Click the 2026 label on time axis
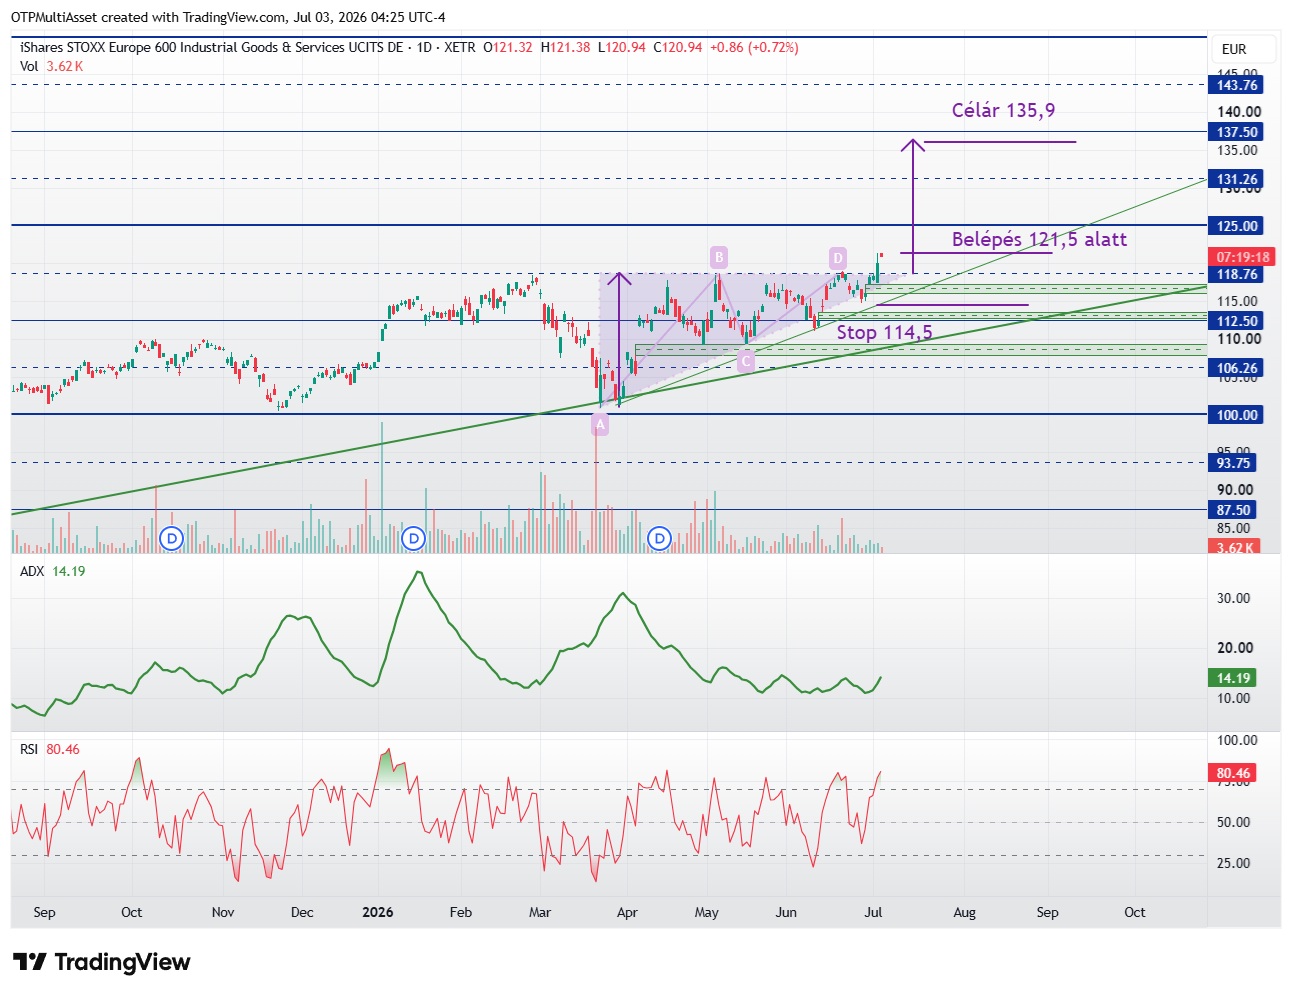Screen dimensions: 1292x996 click(x=378, y=912)
